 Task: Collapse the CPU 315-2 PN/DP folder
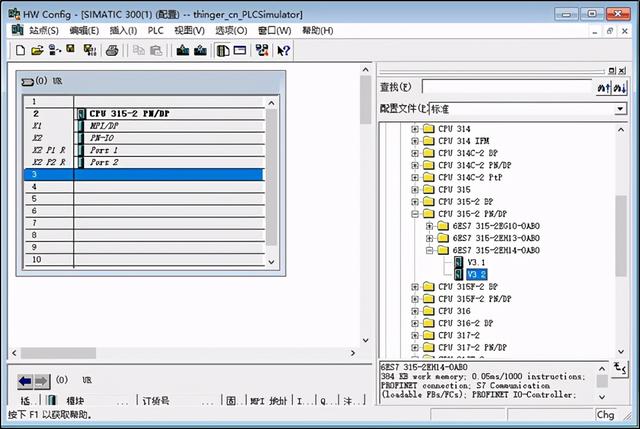click(415, 214)
